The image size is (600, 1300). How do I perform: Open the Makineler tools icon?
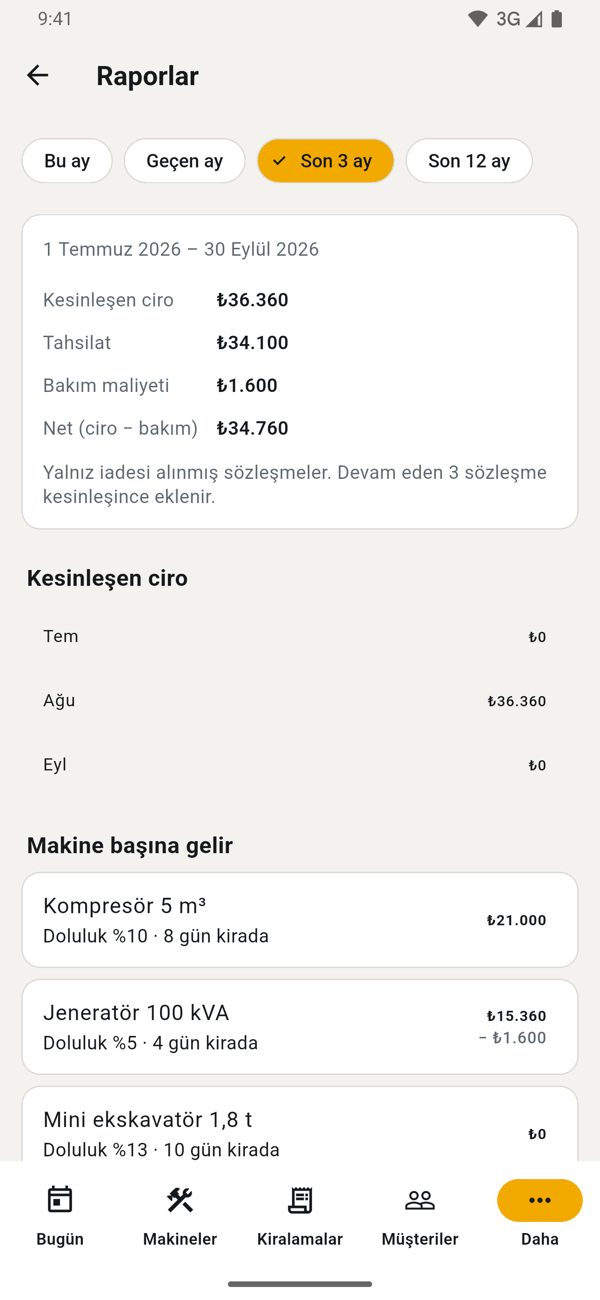click(x=180, y=1200)
